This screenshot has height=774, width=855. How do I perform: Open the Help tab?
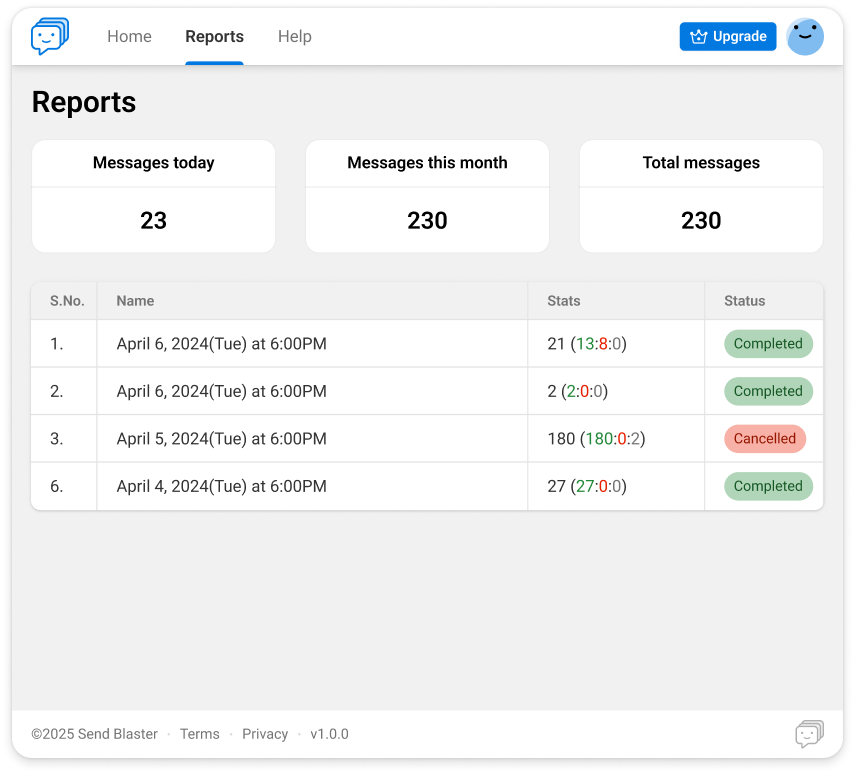(294, 37)
